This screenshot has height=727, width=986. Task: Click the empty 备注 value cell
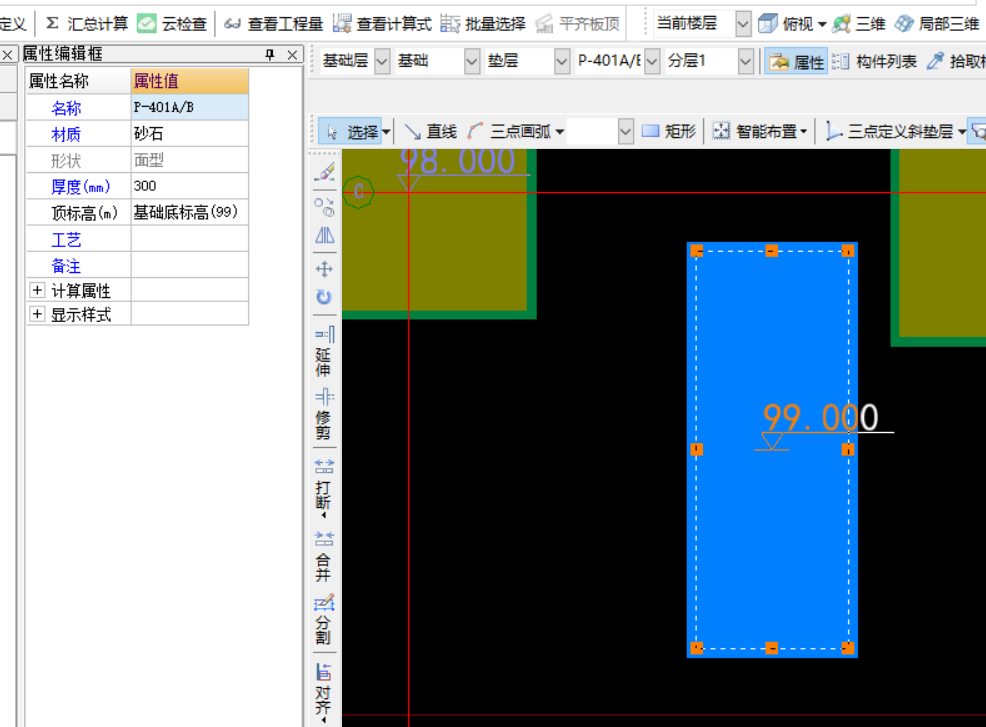click(x=190, y=265)
